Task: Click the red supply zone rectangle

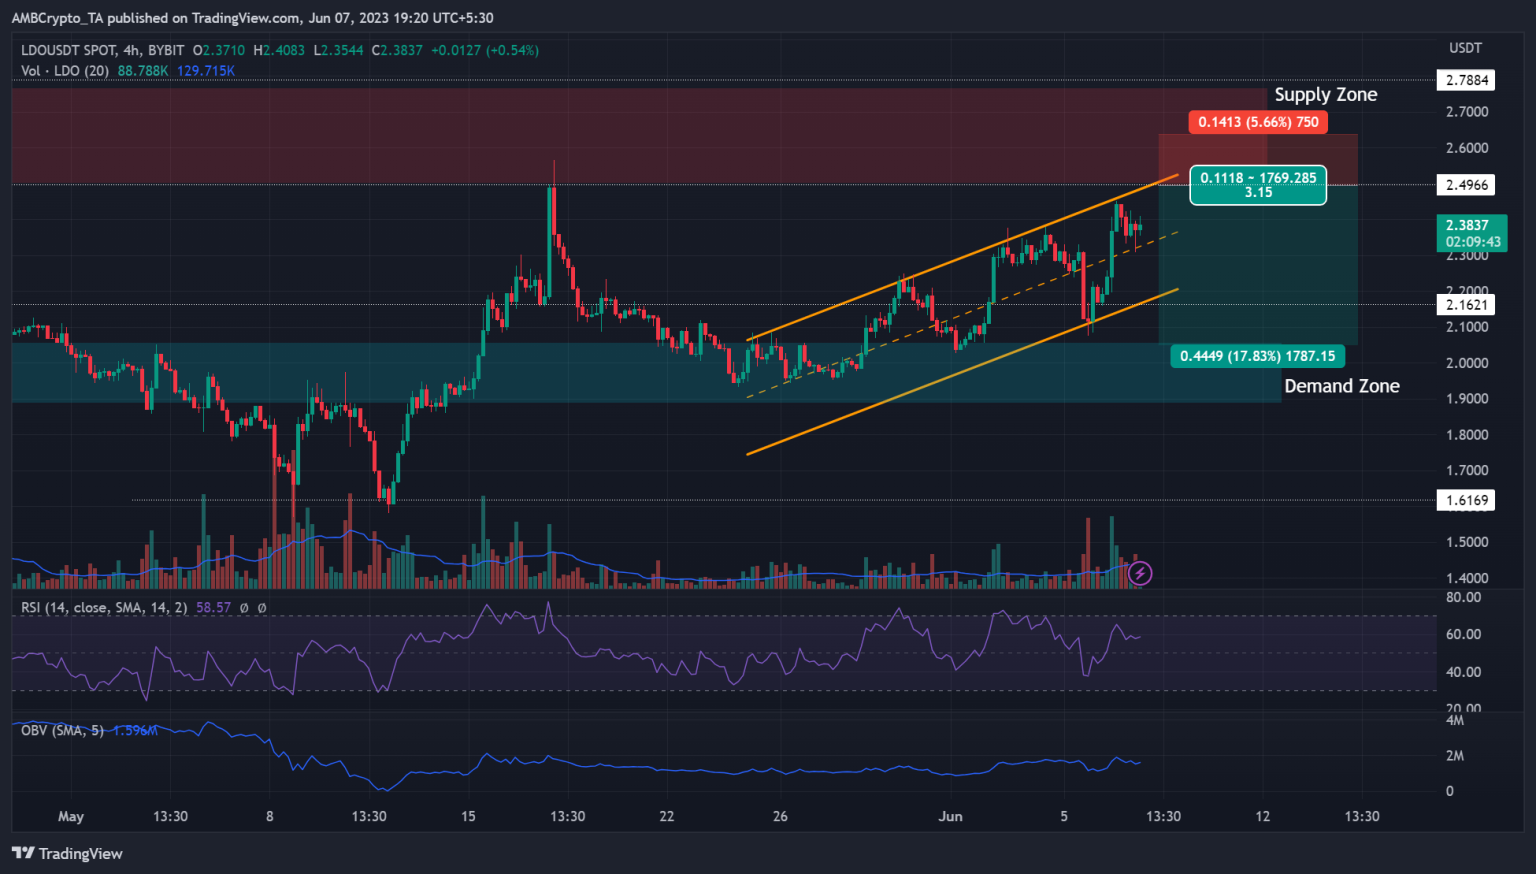Action: 600,135
